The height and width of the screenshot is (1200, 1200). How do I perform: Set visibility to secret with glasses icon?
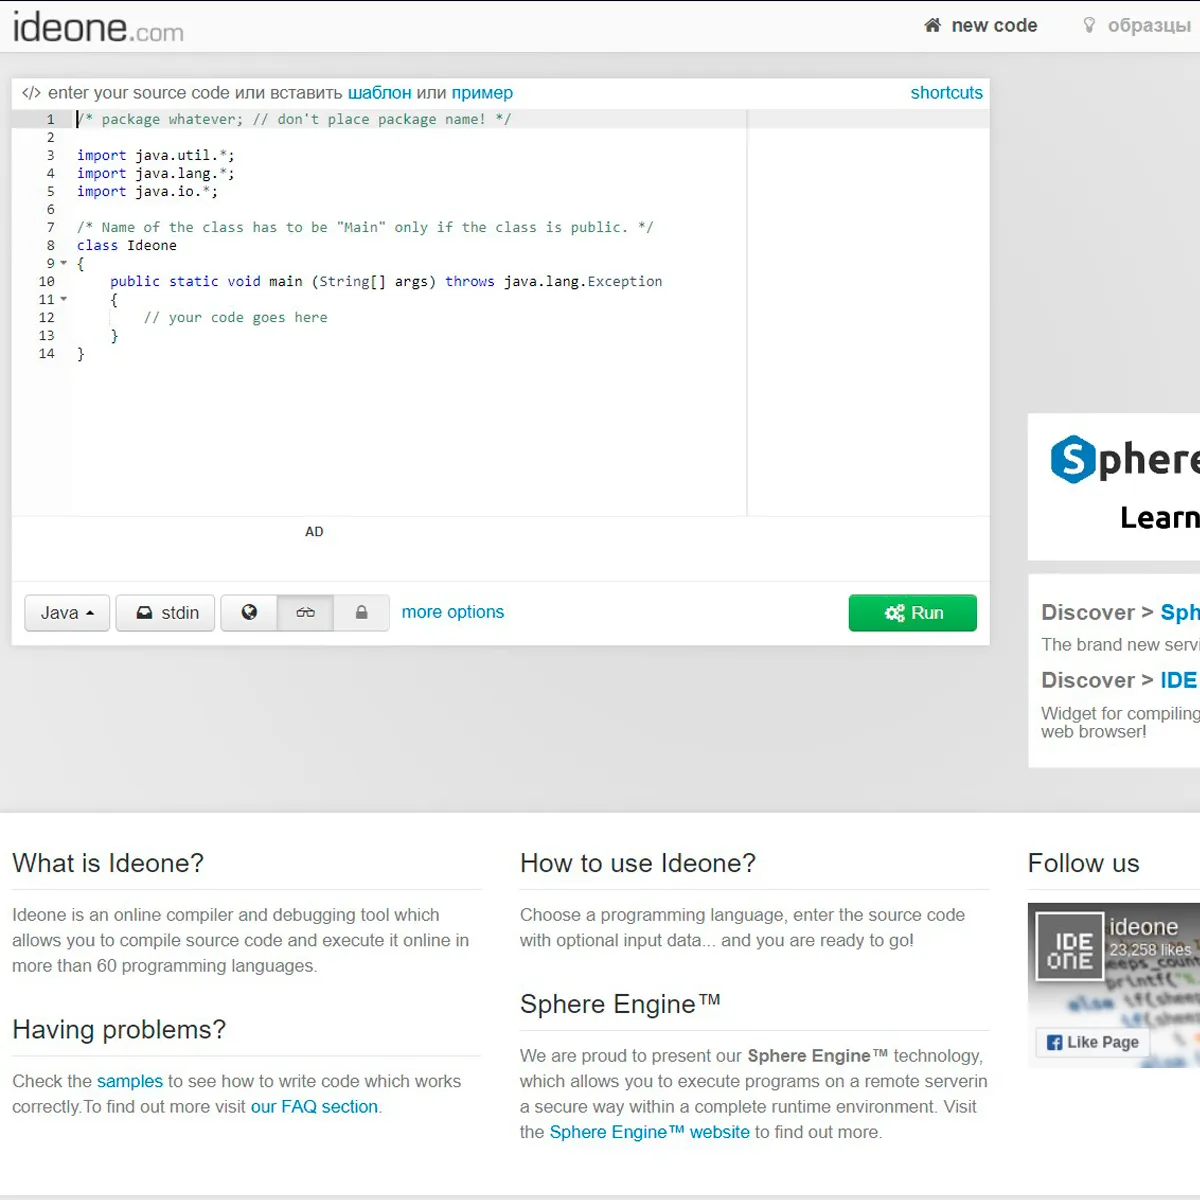tap(305, 613)
